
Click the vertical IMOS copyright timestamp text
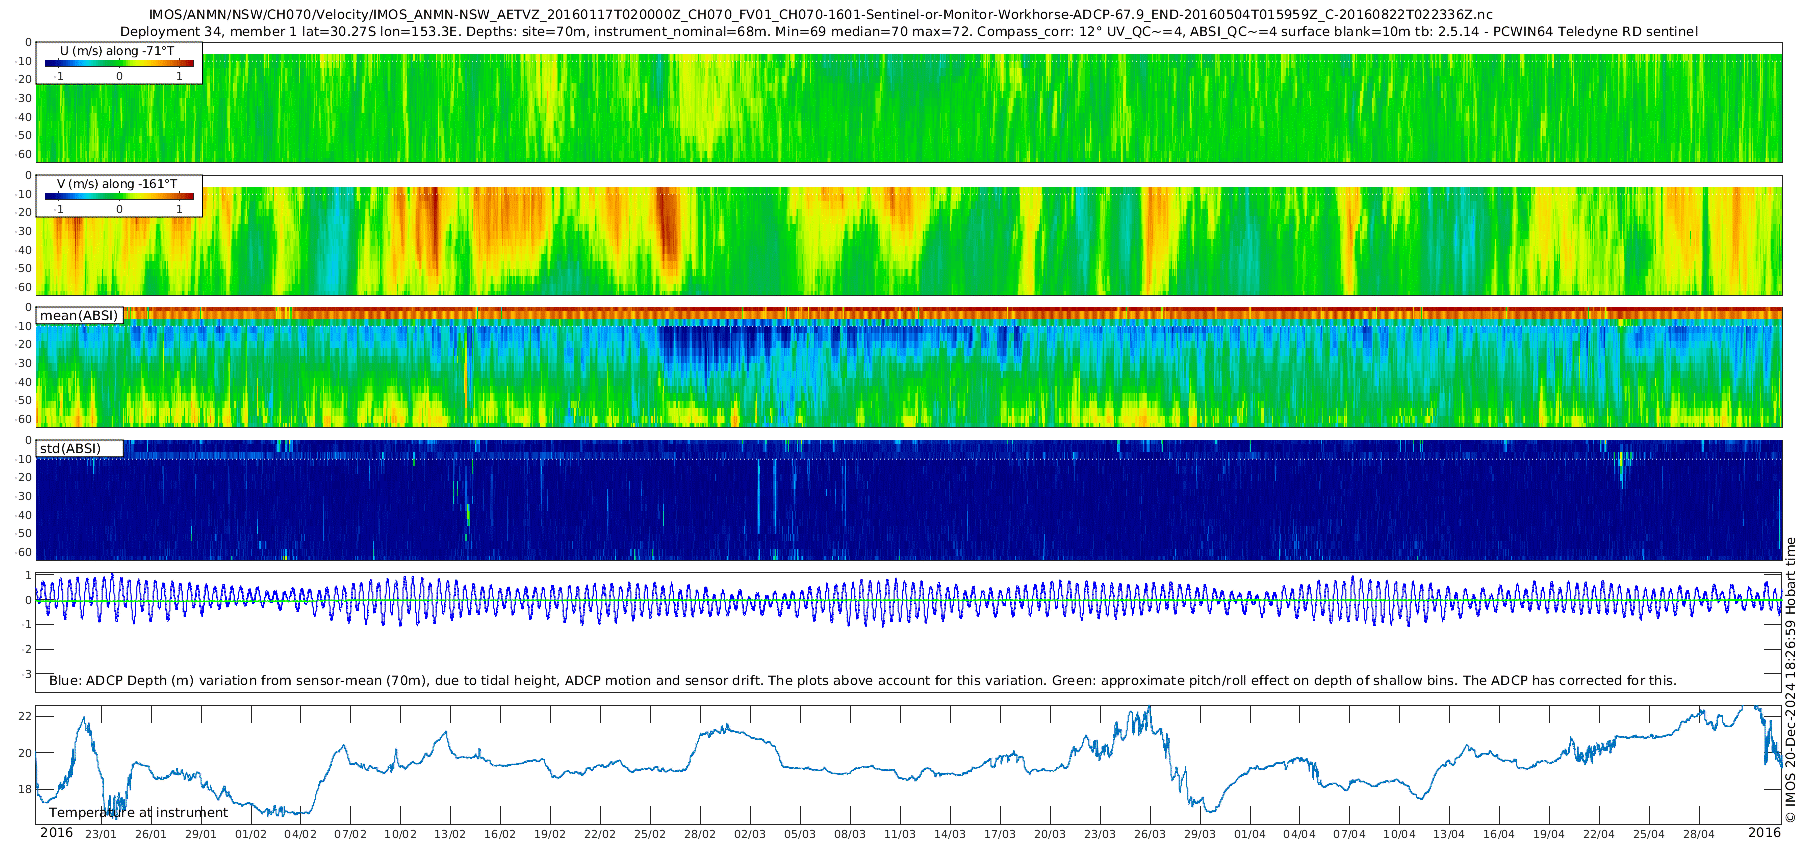[x=1790, y=680]
